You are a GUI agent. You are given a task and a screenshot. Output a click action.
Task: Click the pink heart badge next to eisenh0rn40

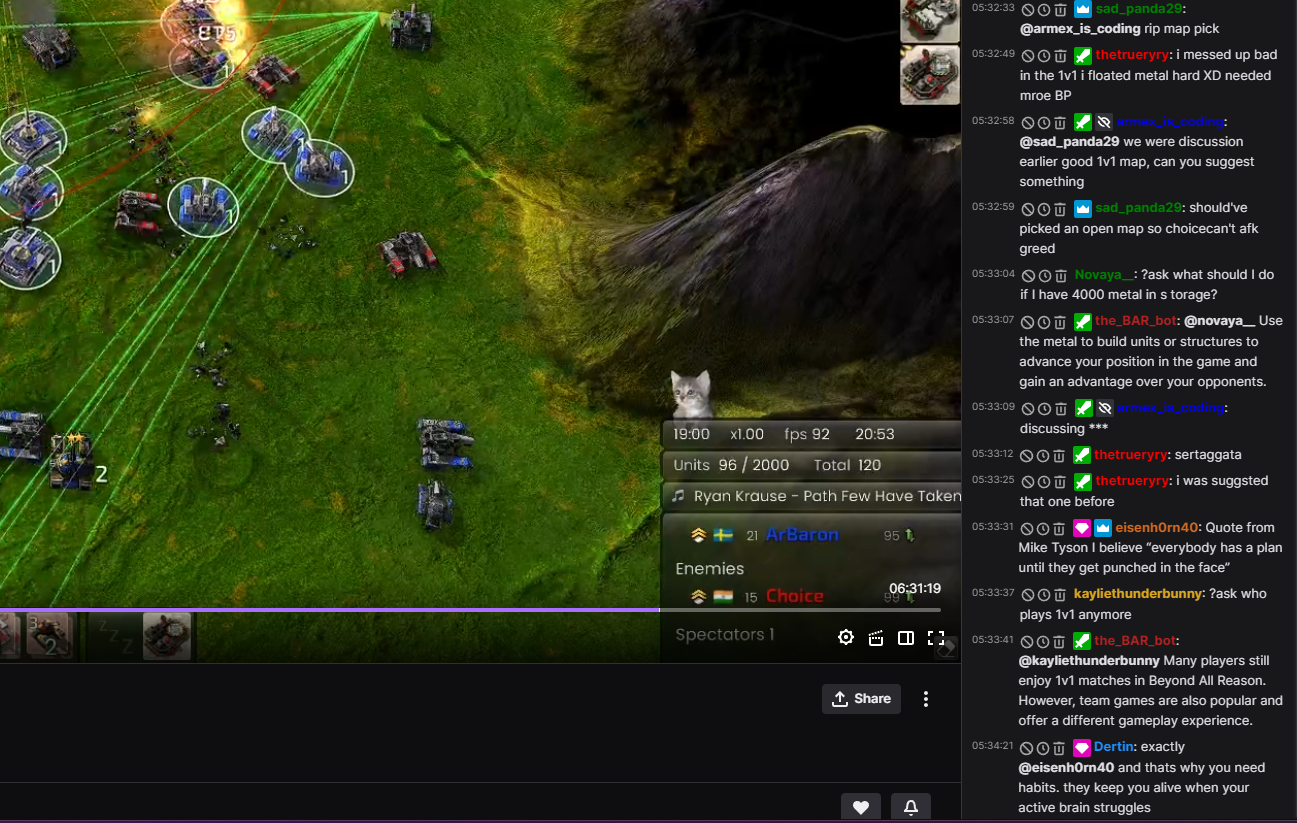[1082, 528]
